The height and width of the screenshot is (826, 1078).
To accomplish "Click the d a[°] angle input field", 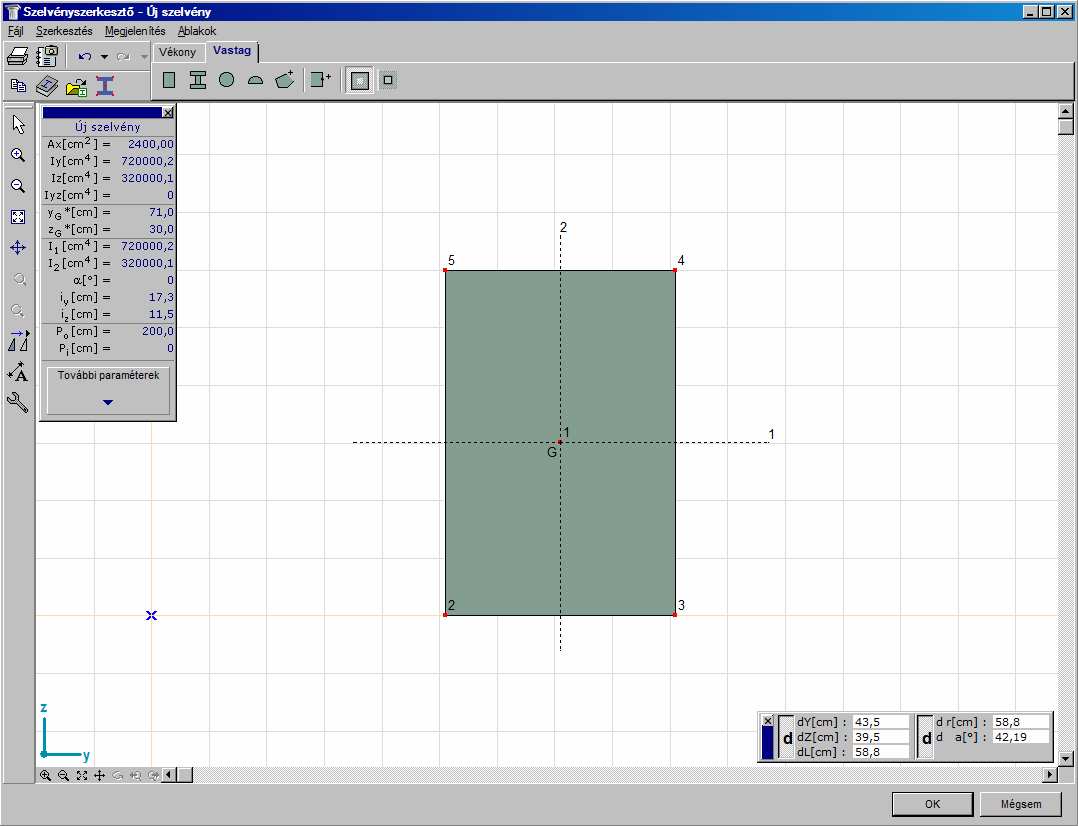I will coord(1021,737).
